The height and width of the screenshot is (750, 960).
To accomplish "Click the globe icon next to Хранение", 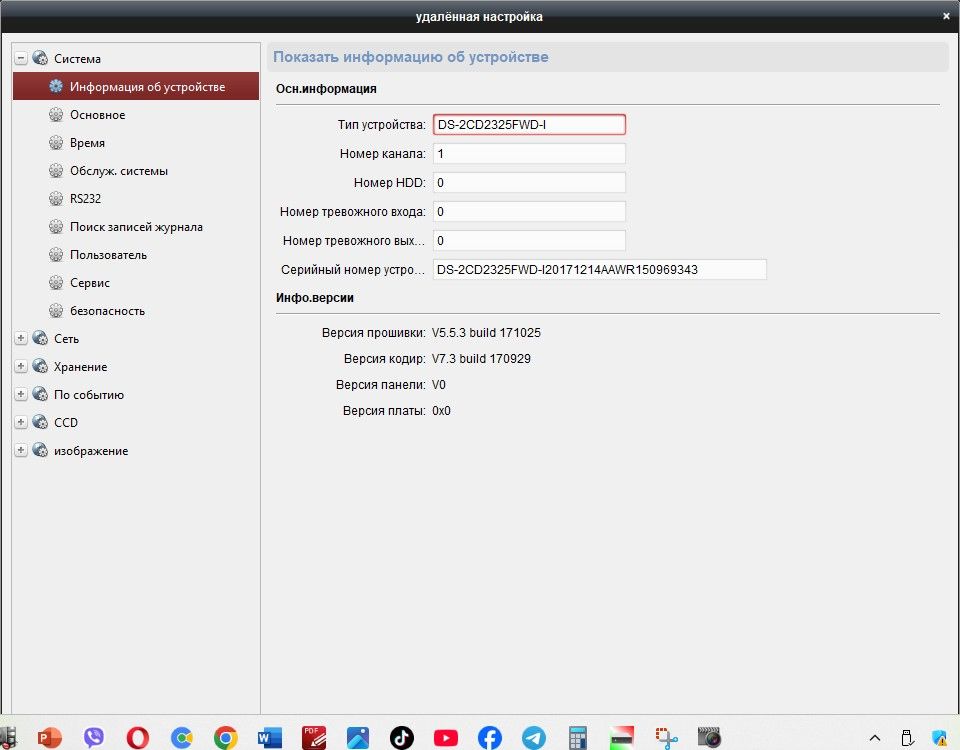I will [40, 366].
